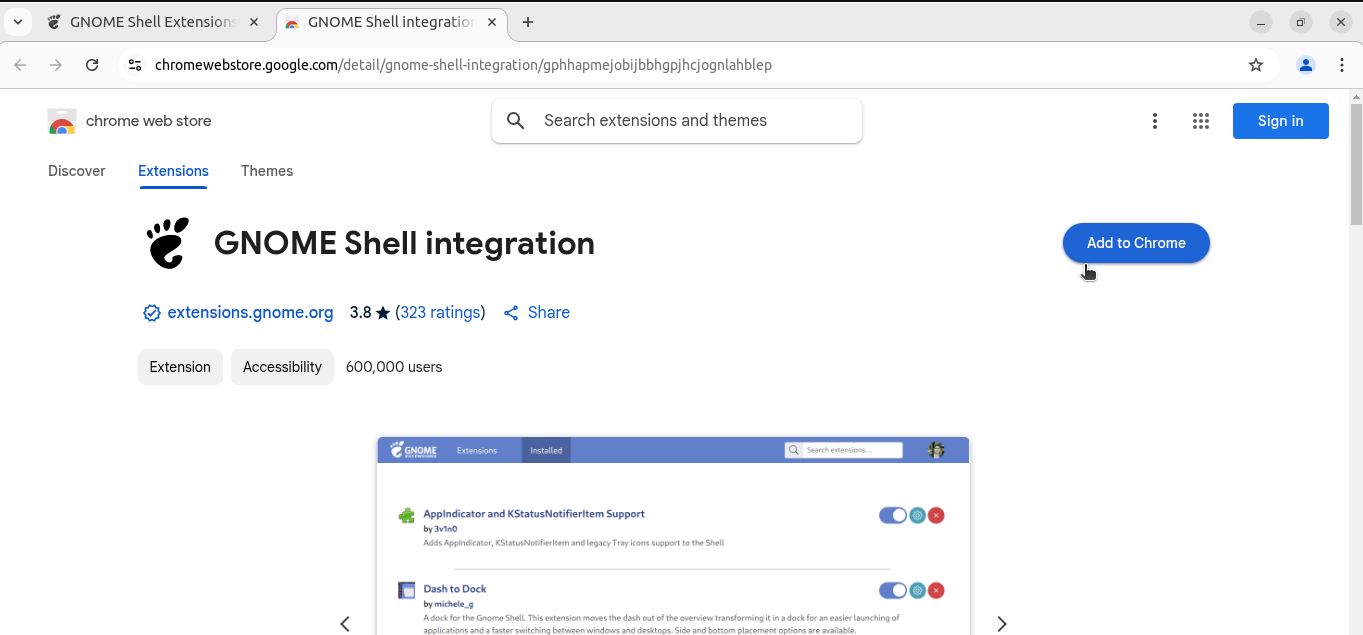Close the GNOME Shell Extensions tab
1363x635 pixels.
[254, 22]
